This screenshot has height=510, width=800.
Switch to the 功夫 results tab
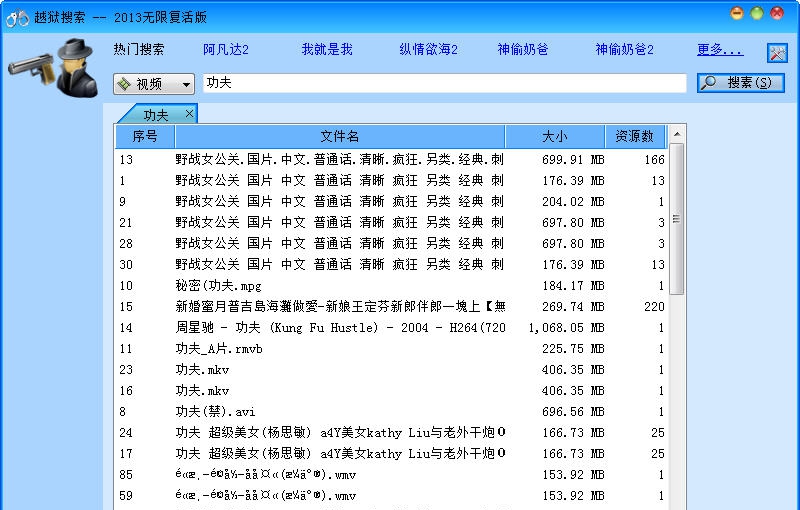pos(156,115)
